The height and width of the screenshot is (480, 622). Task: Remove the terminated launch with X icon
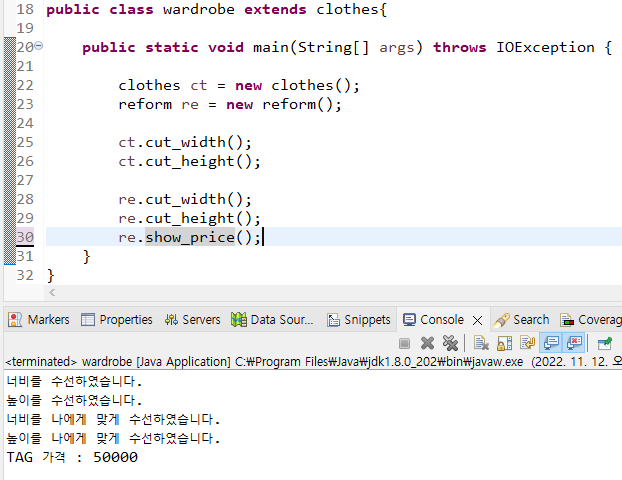[x=427, y=343]
